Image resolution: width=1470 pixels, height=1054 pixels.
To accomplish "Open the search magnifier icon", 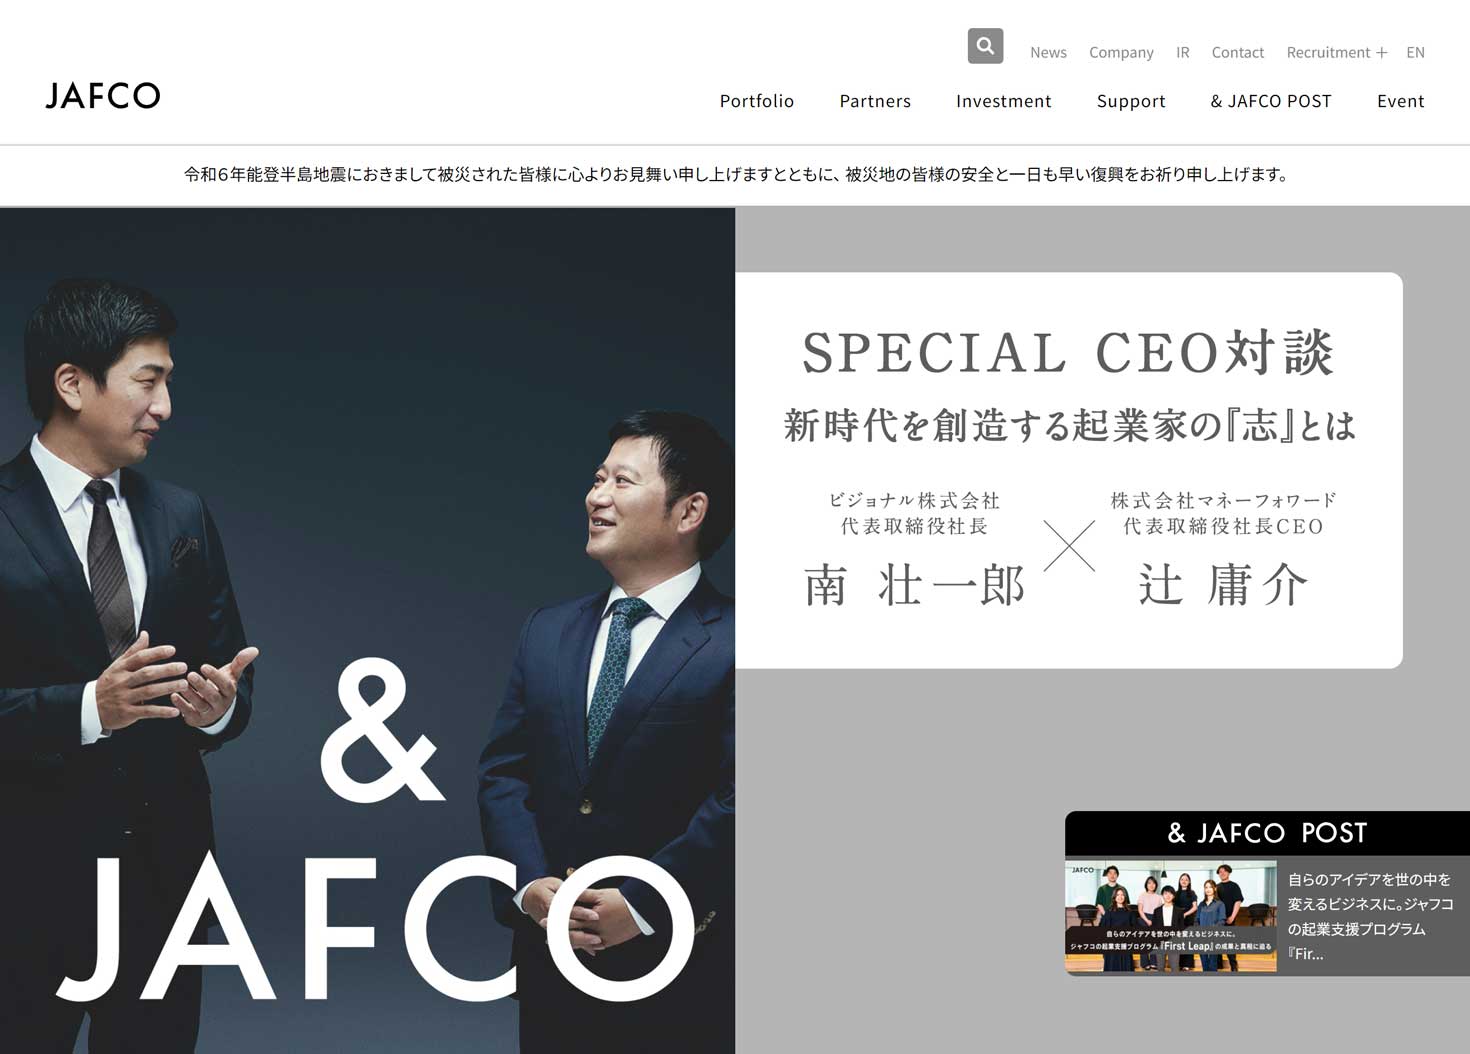I will 985,46.
